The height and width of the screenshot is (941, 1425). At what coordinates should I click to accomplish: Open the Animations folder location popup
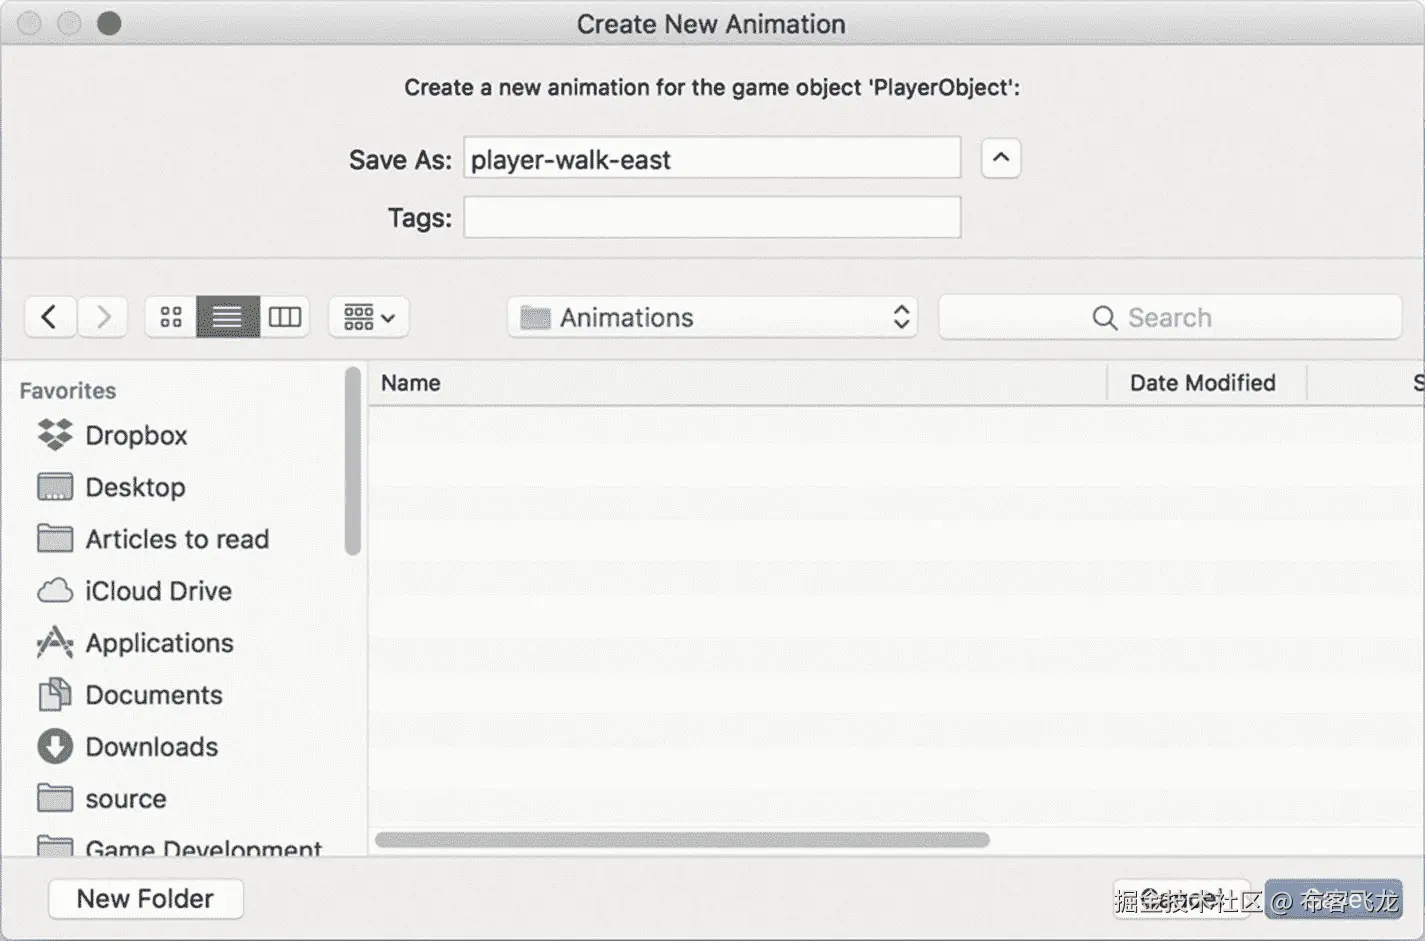tap(712, 317)
